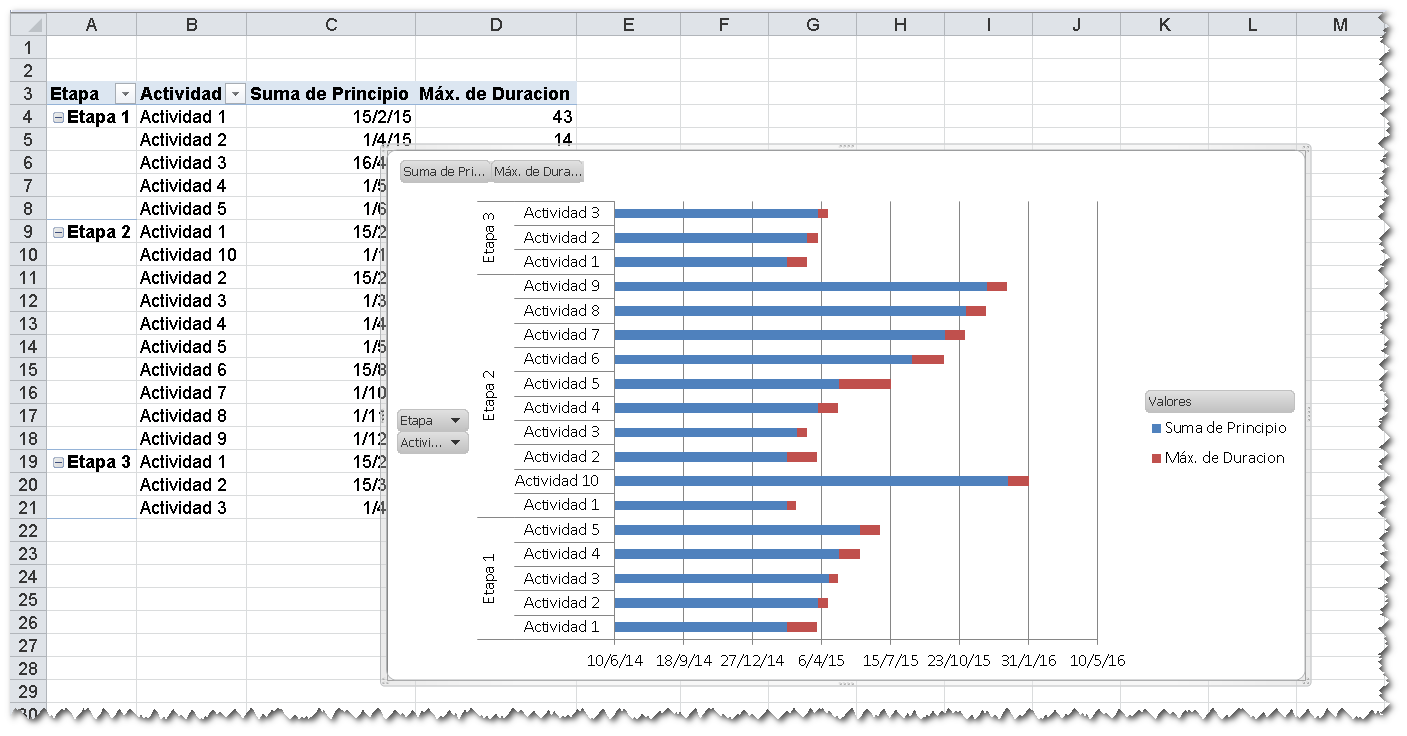Image resolution: width=1407 pixels, height=736 pixels.
Task: Click the Actividad 6 label in the chart
Action: click(561, 359)
